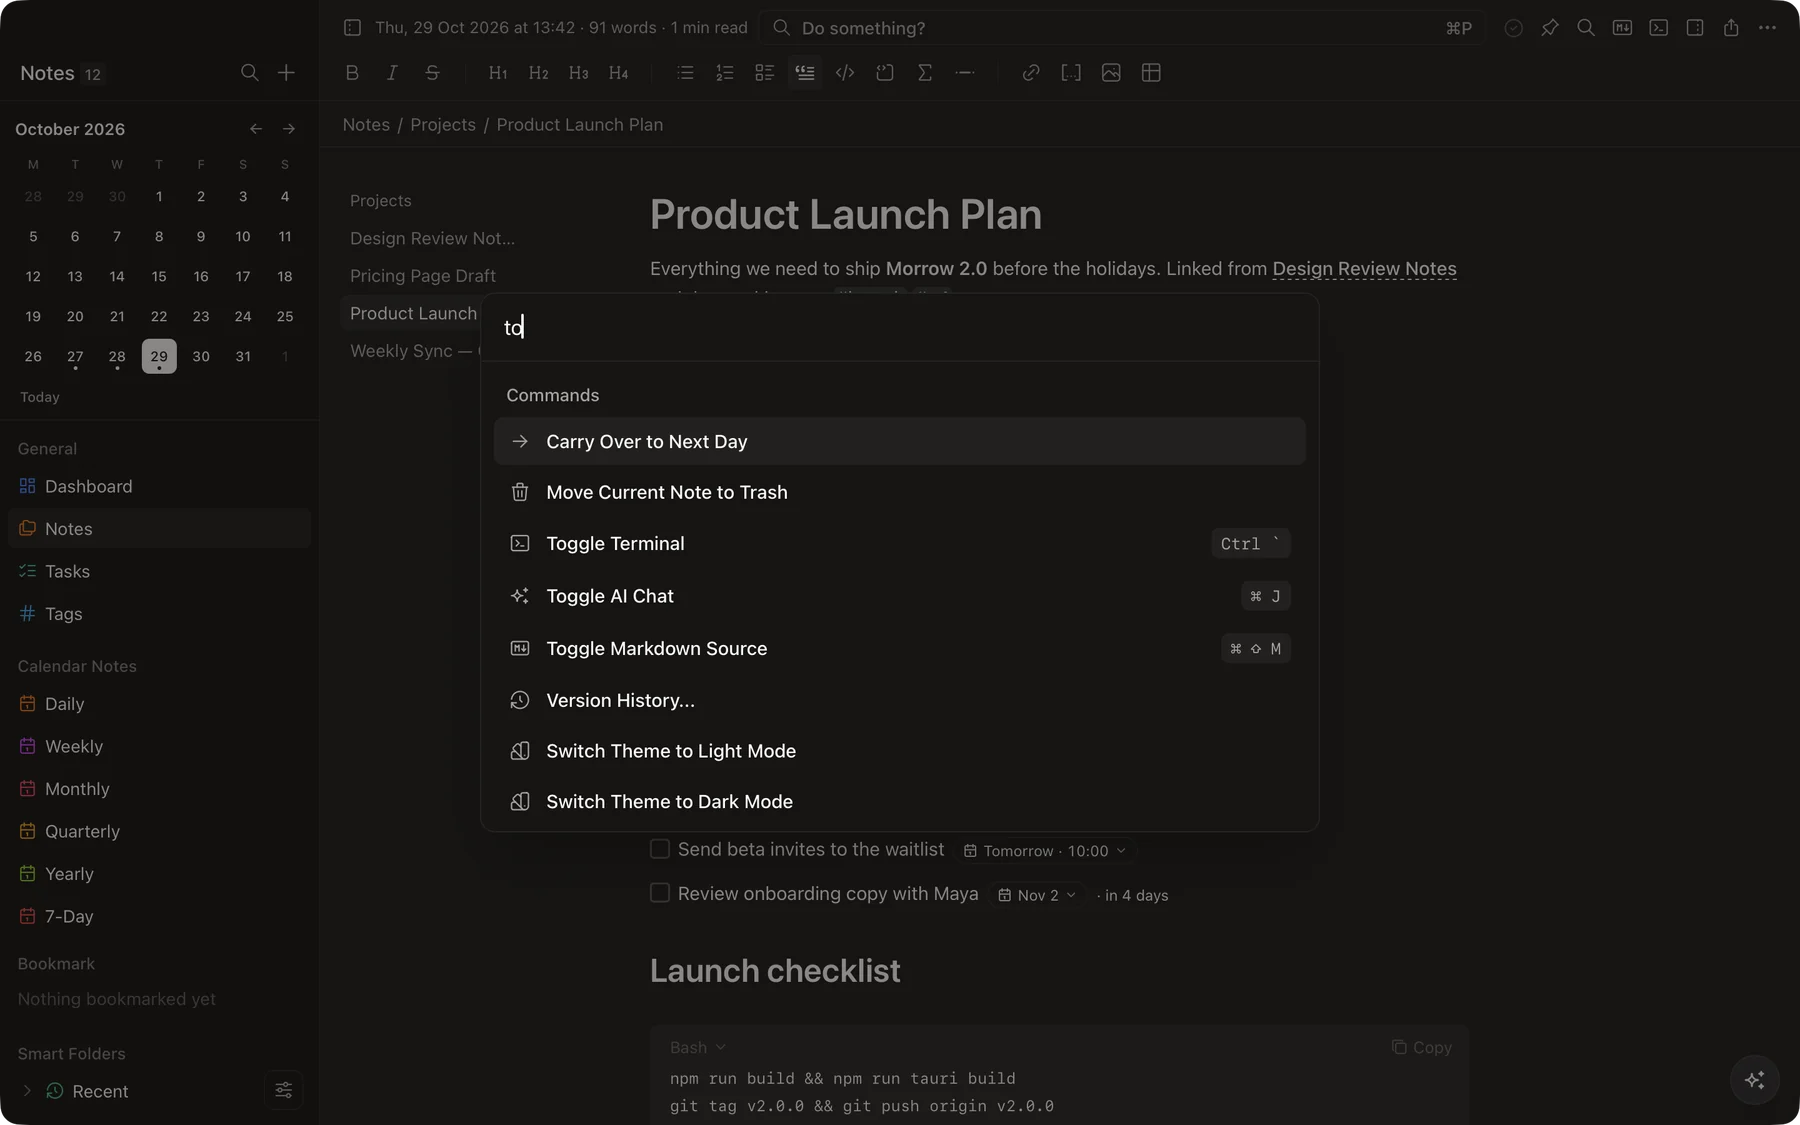Pin the current note
The width and height of the screenshot is (1800, 1125).
point(1550,28)
